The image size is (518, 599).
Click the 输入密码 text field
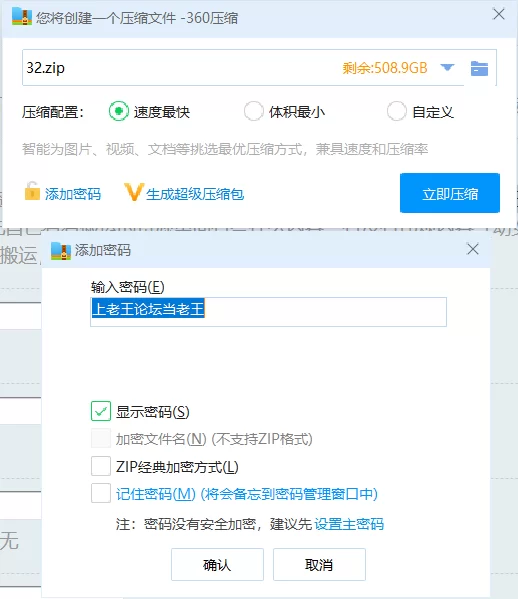pyautogui.click(x=269, y=312)
